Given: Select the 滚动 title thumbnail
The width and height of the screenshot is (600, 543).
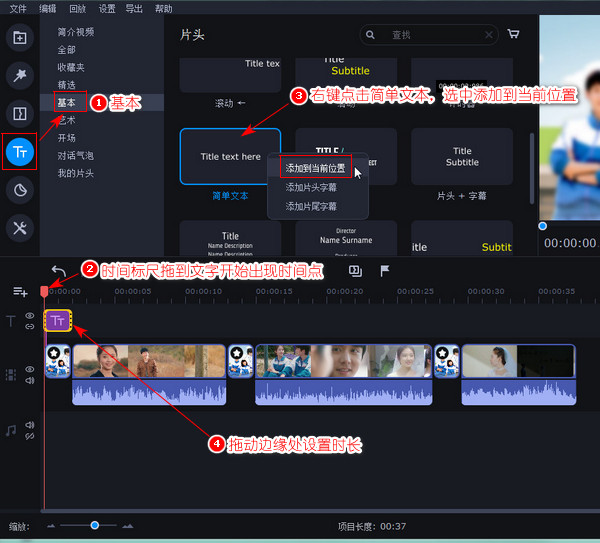Looking at the screenshot, I should 230,75.
